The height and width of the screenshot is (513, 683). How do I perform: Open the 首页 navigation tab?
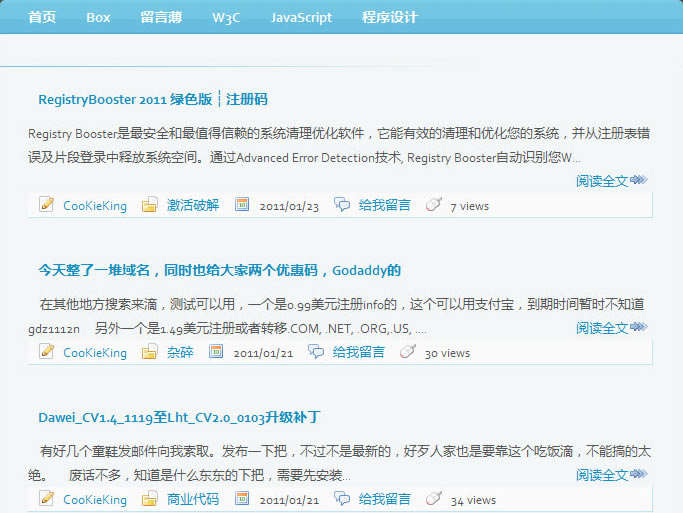point(42,17)
